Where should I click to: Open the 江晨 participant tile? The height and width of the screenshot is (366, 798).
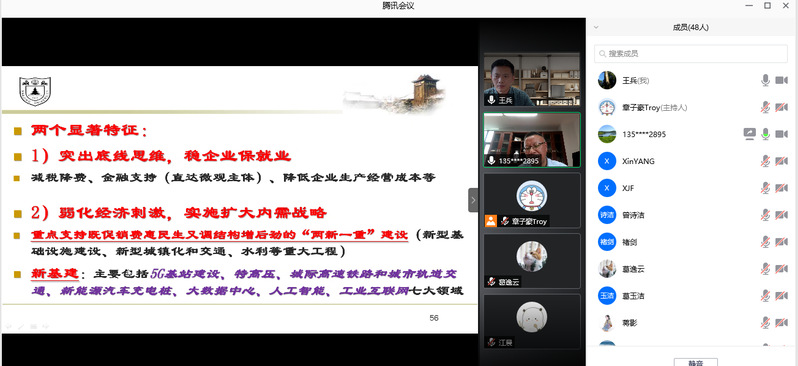click(x=532, y=322)
